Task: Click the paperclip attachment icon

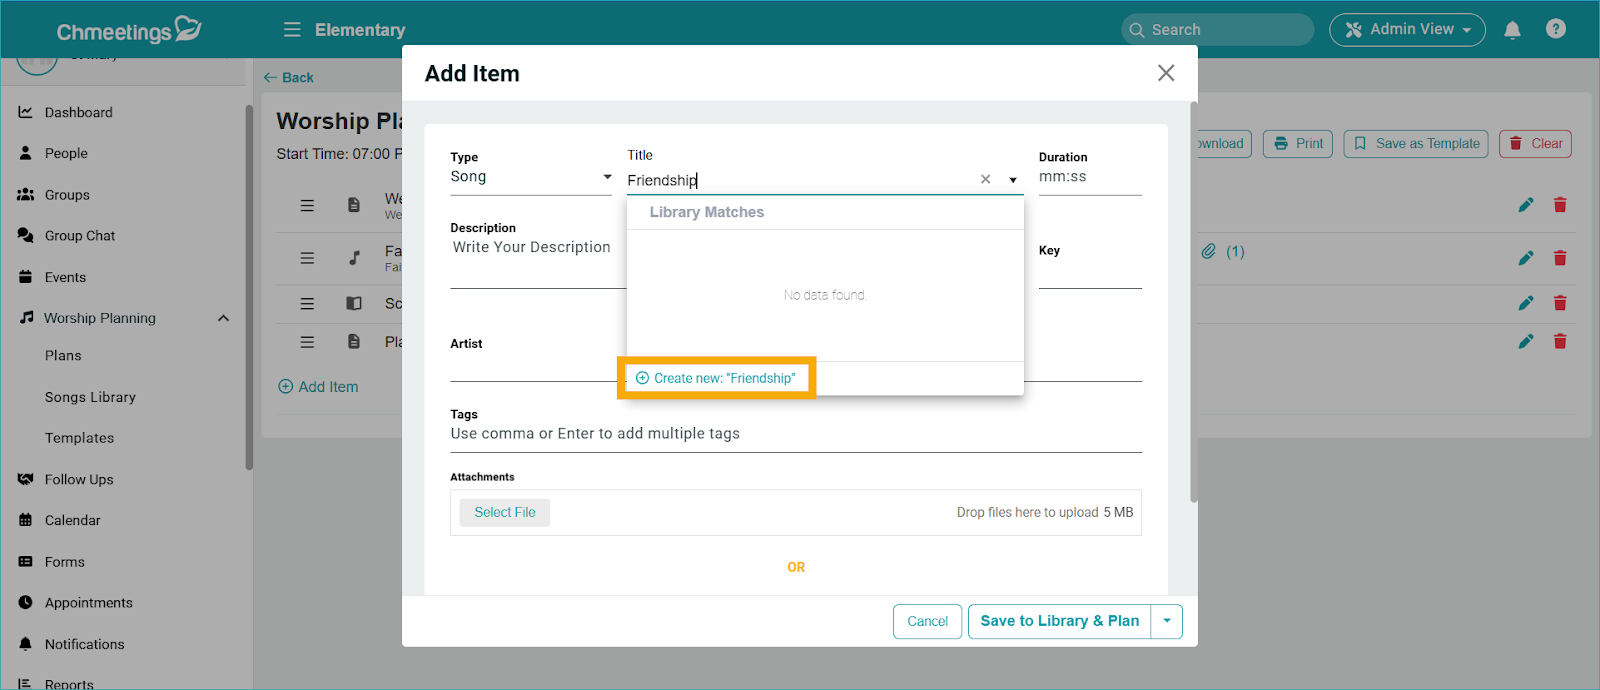Action: pos(1209,251)
